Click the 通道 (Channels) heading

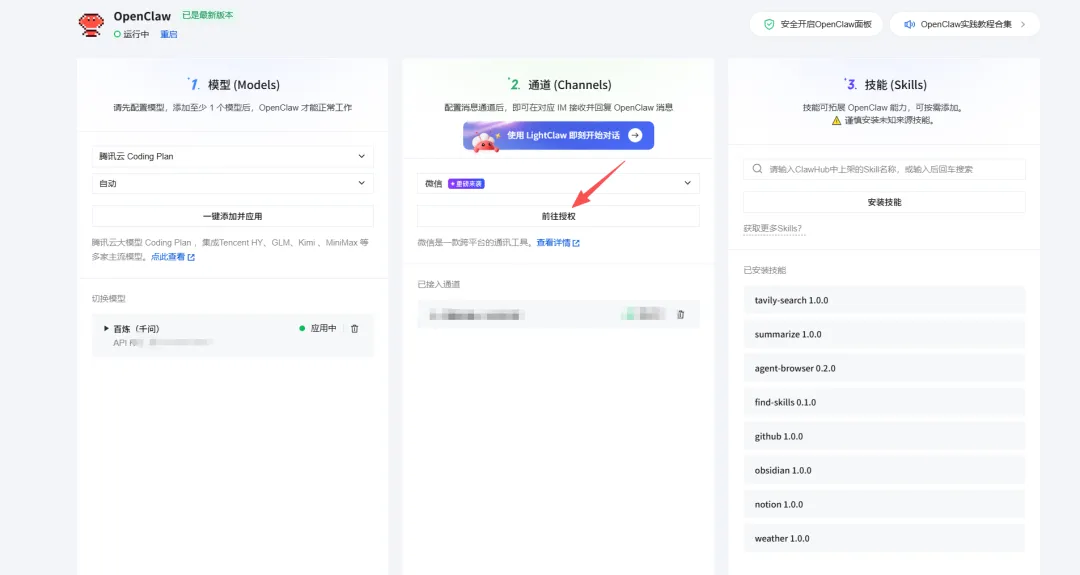pyautogui.click(x=570, y=85)
